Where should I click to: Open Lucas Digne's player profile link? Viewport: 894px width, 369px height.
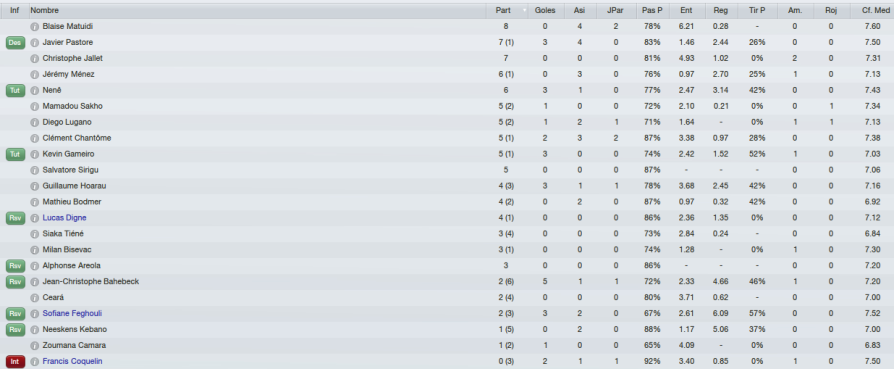pos(64,218)
